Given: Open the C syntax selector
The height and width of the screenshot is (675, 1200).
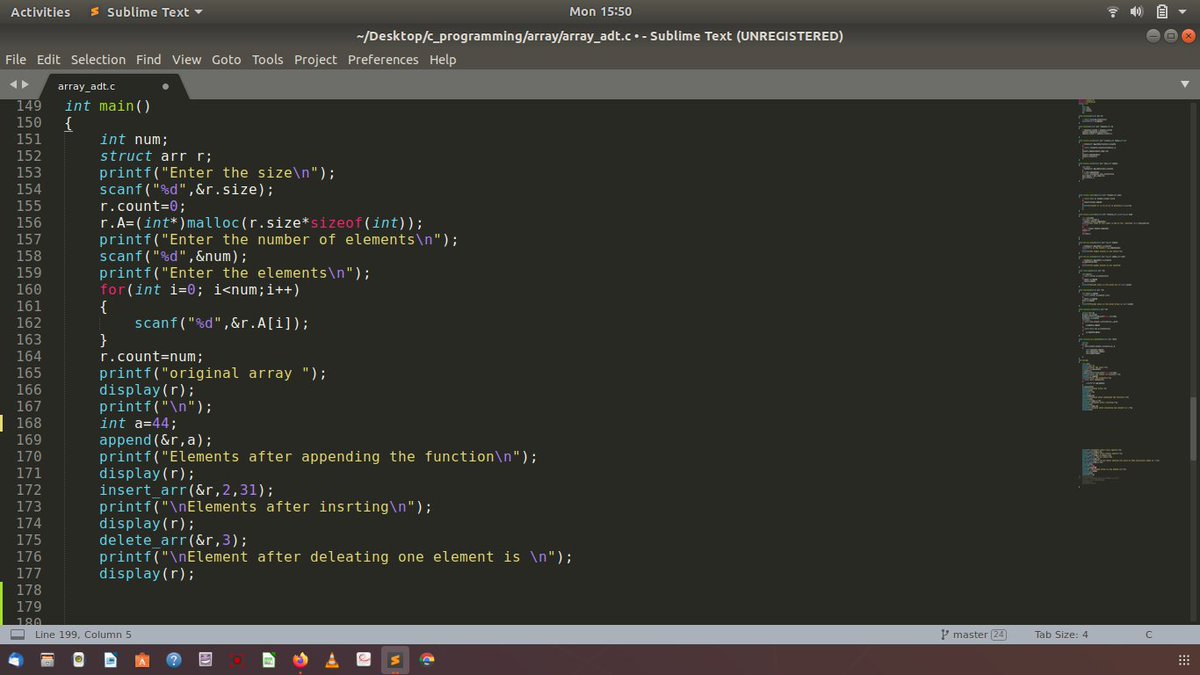Looking at the screenshot, I should [x=1148, y=634].
